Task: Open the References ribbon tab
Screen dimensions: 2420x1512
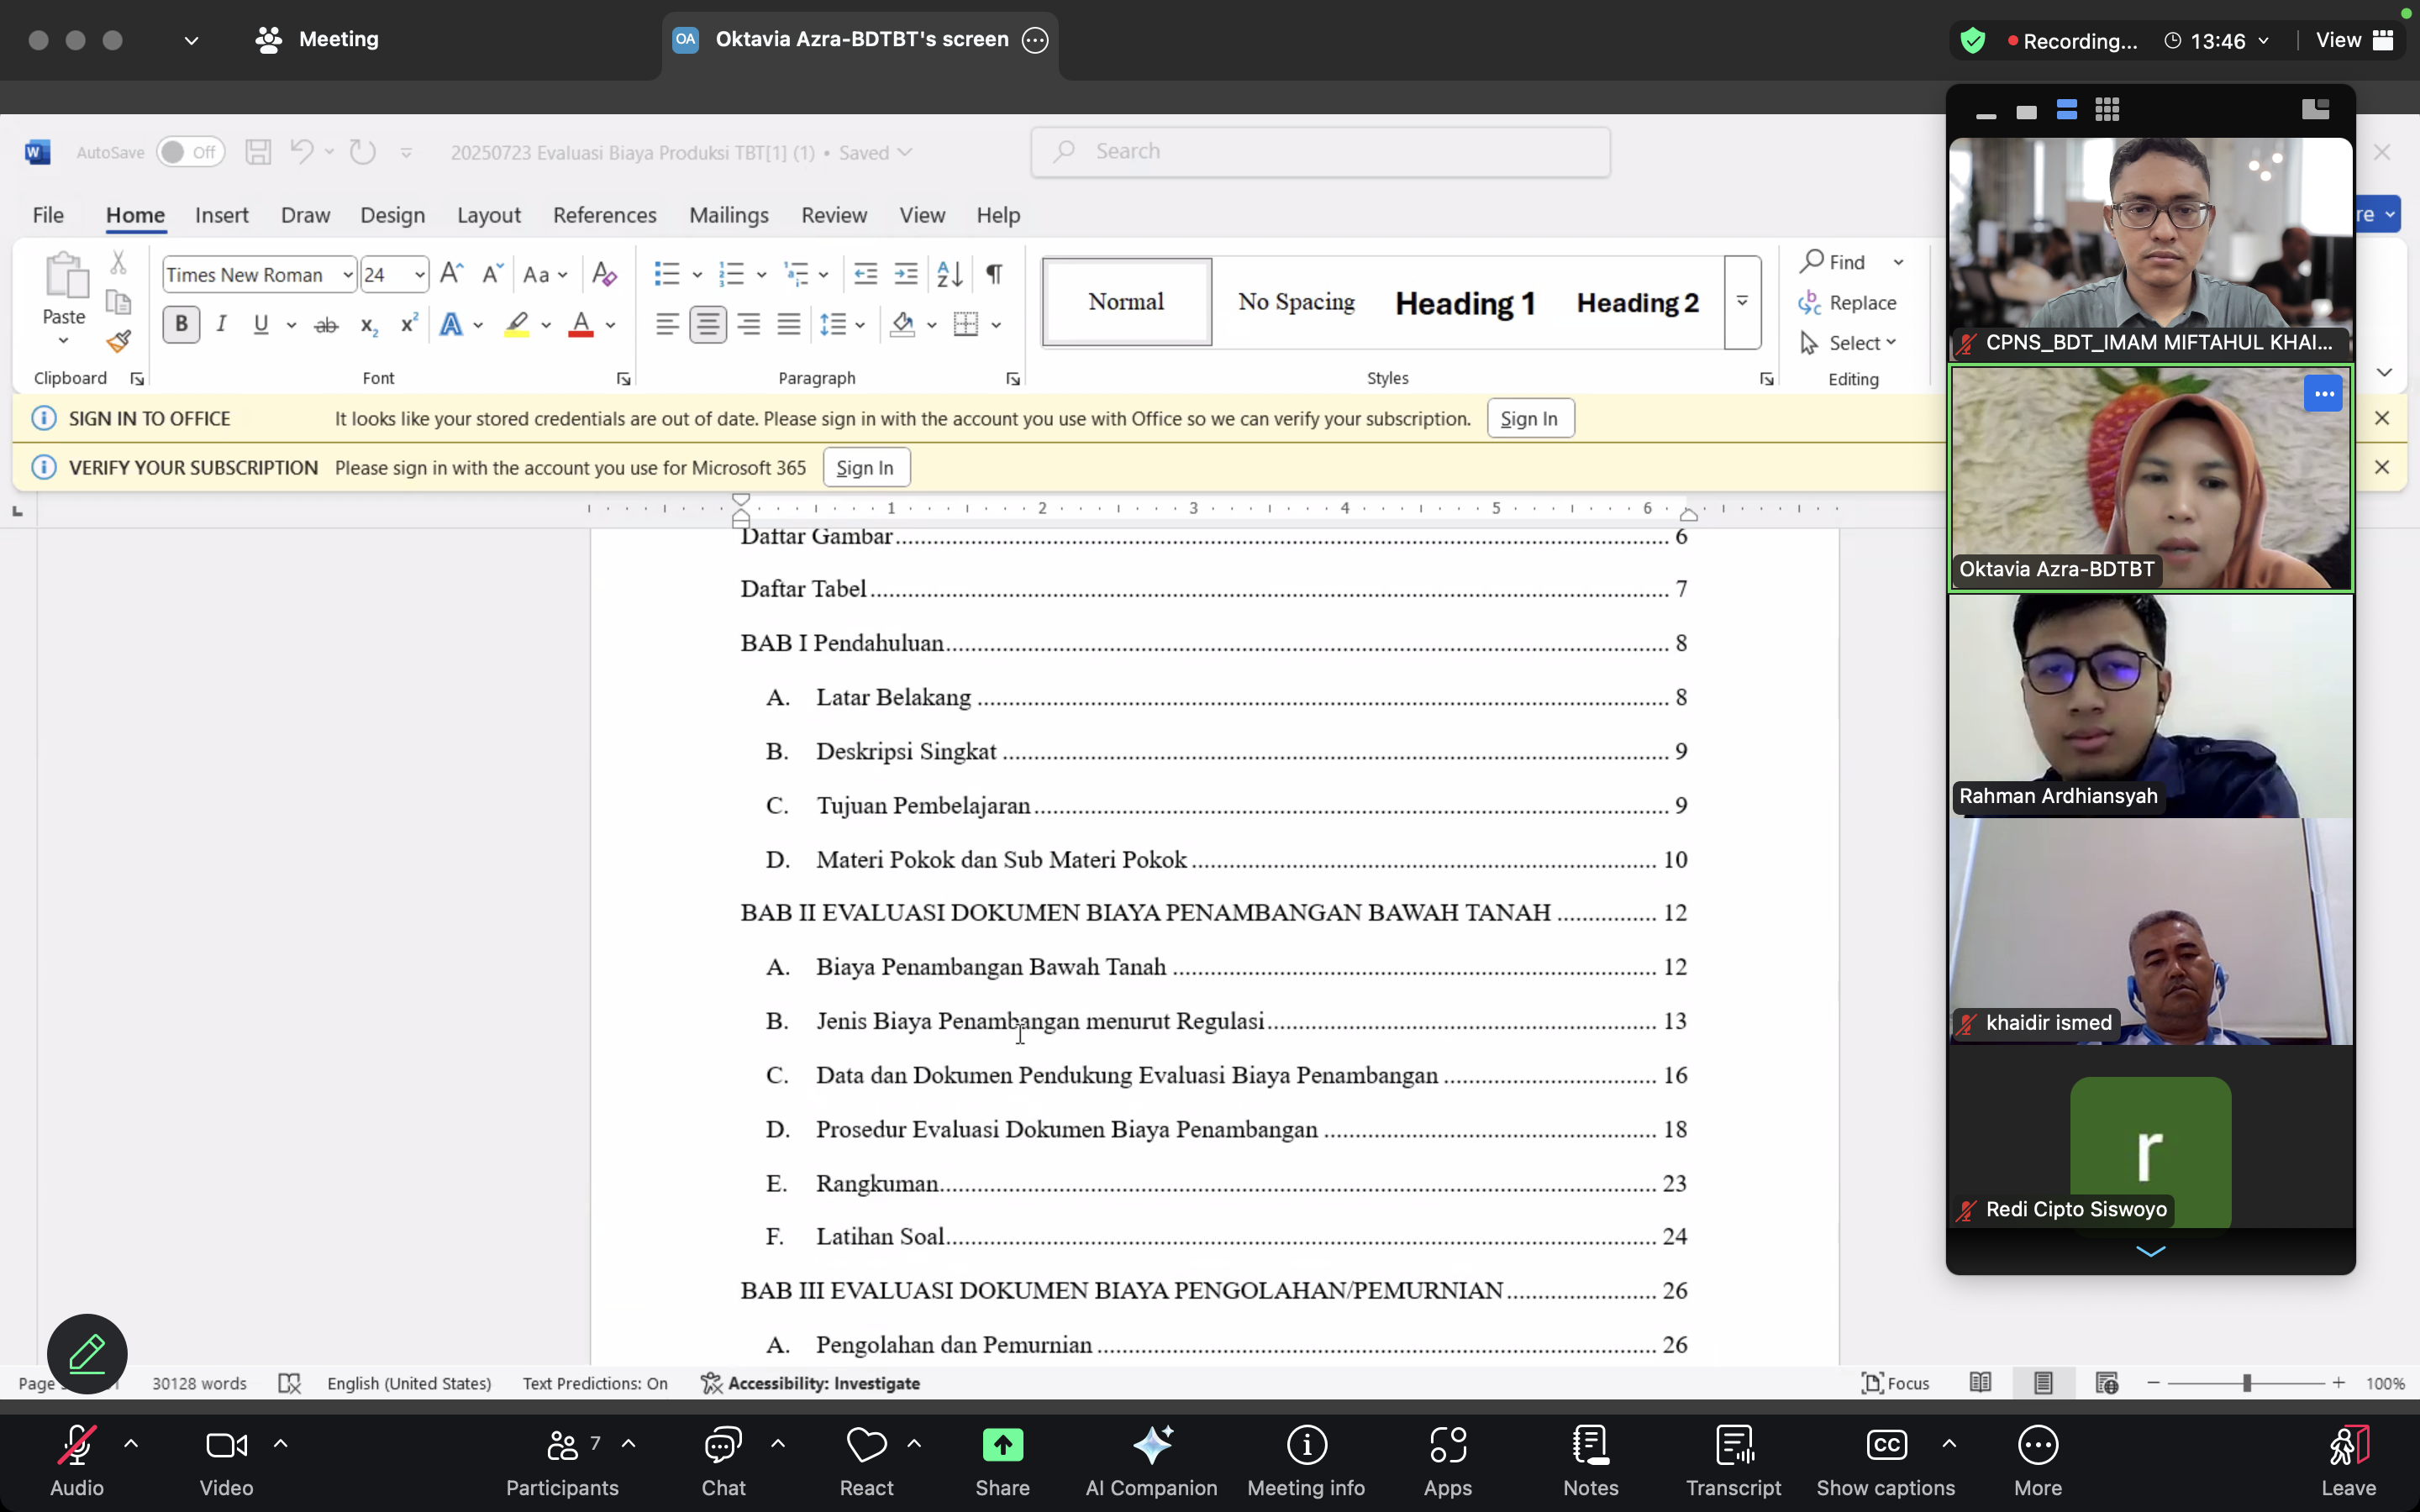Action: [604, 215]
